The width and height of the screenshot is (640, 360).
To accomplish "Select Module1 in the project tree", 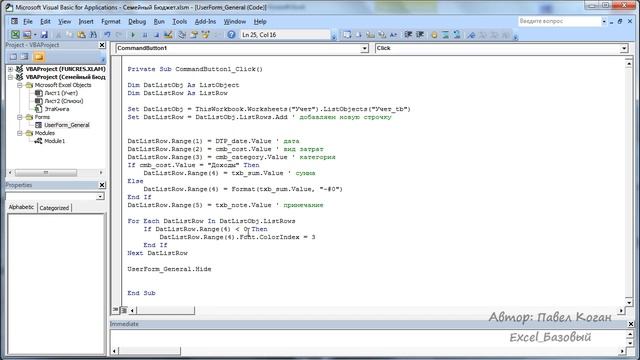I will [54, 141].
